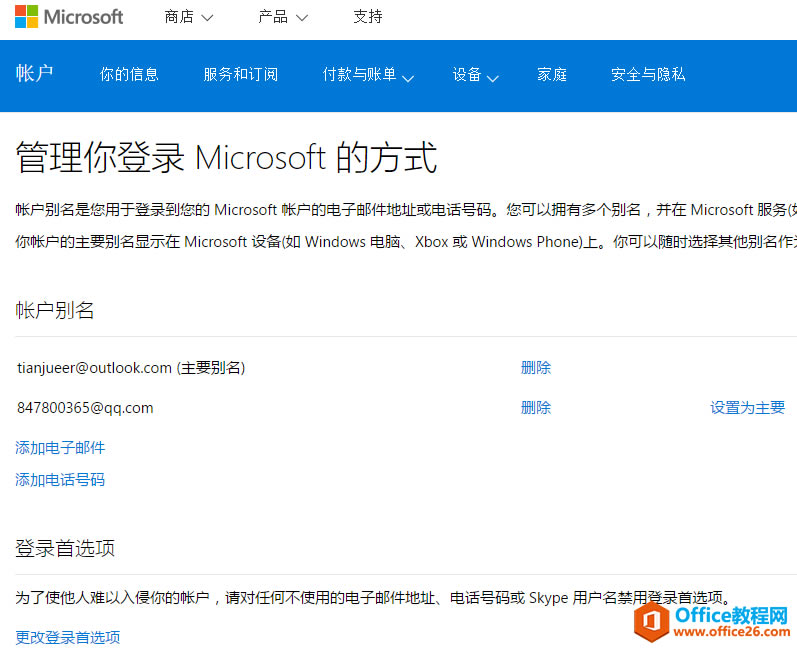797x649 pixels.
Task: Select the 847800365@qq.com alias text
Action: tap(85, 408)
